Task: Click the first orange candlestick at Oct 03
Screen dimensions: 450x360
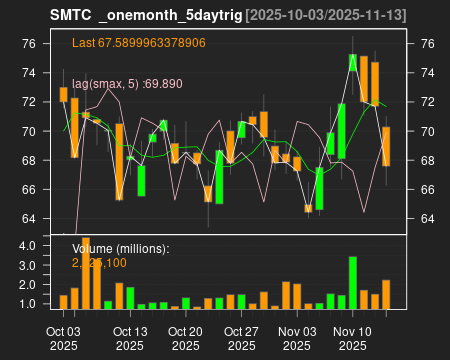Action: coord(63,94)
